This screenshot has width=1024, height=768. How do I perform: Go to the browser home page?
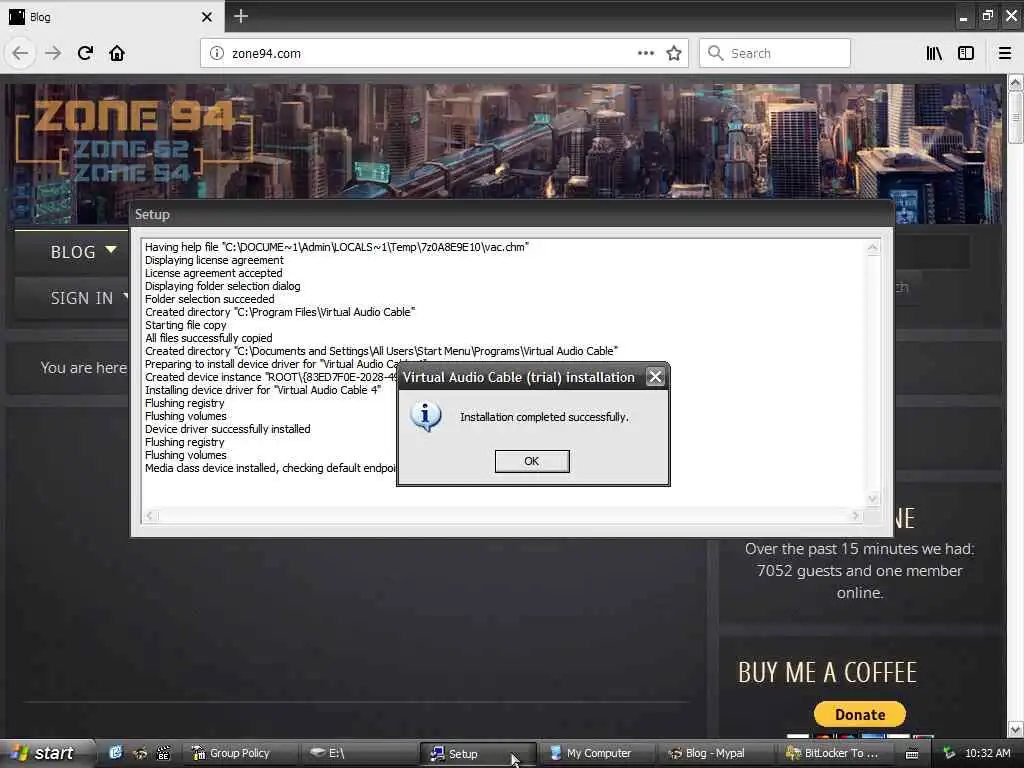pyautogui.click(x=117, y=53)
